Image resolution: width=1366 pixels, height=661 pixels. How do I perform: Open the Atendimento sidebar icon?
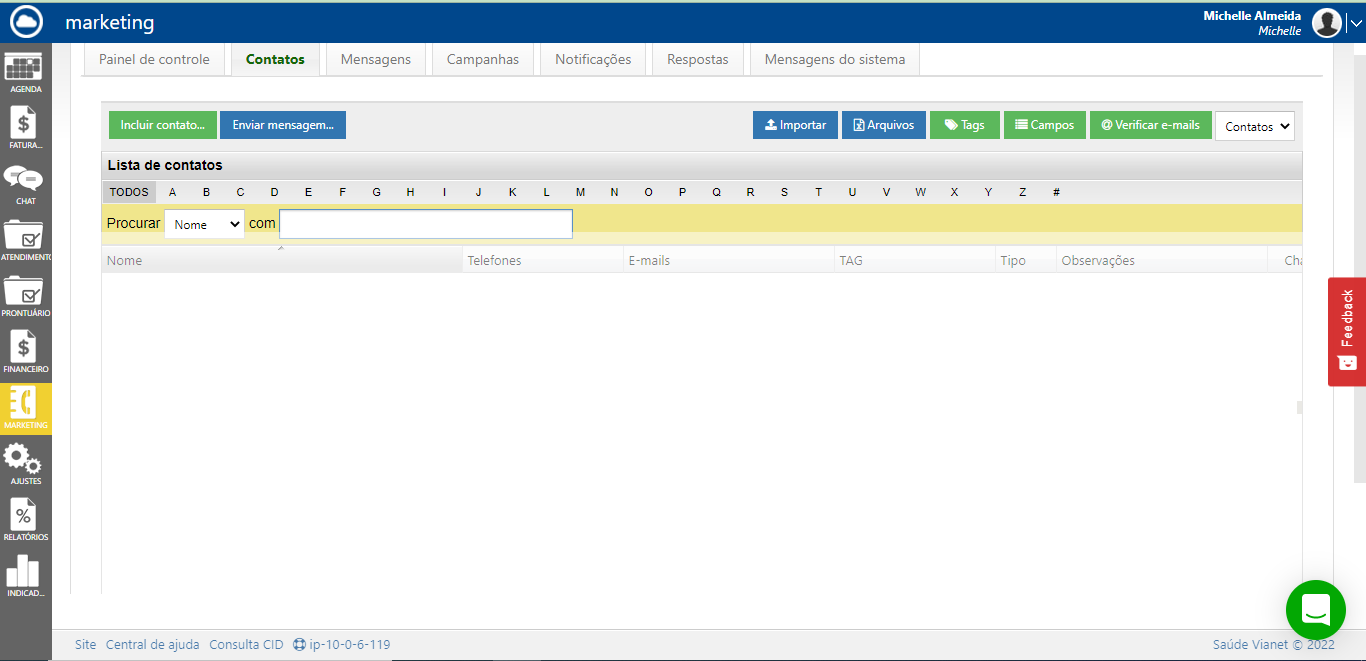coord(25,240)
